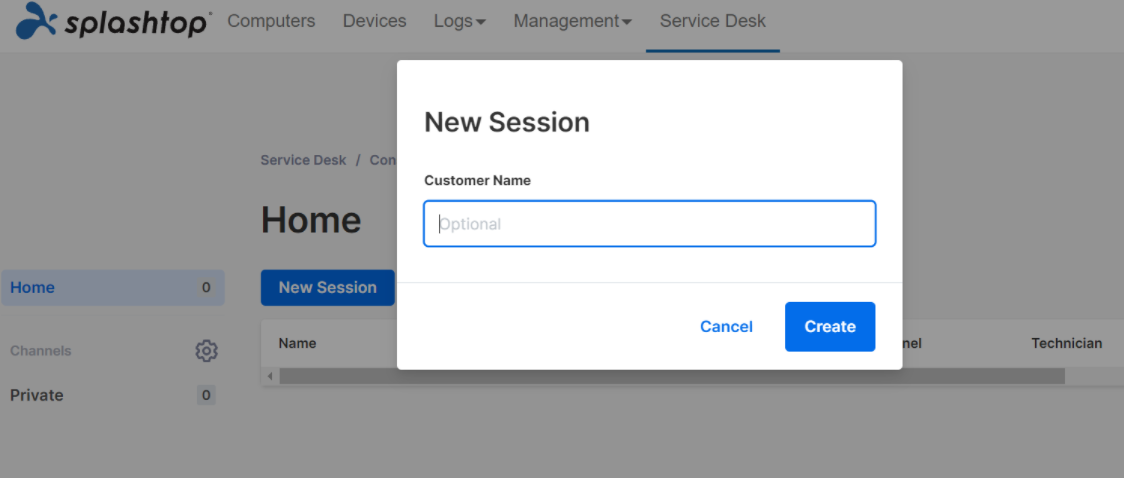The height and width of the screenshot is (478, 1124).
Task: Focus the Customer Name input field
Action: 649,224
